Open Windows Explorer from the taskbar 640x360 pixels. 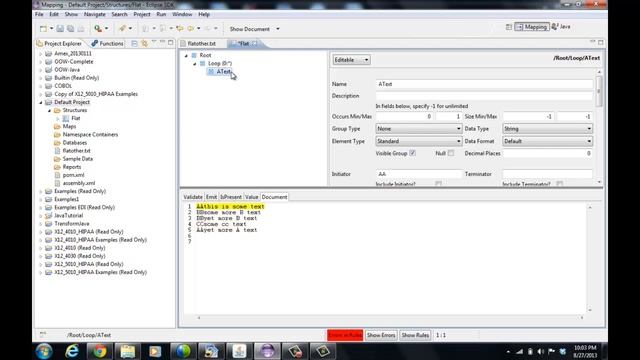[127, 351]
